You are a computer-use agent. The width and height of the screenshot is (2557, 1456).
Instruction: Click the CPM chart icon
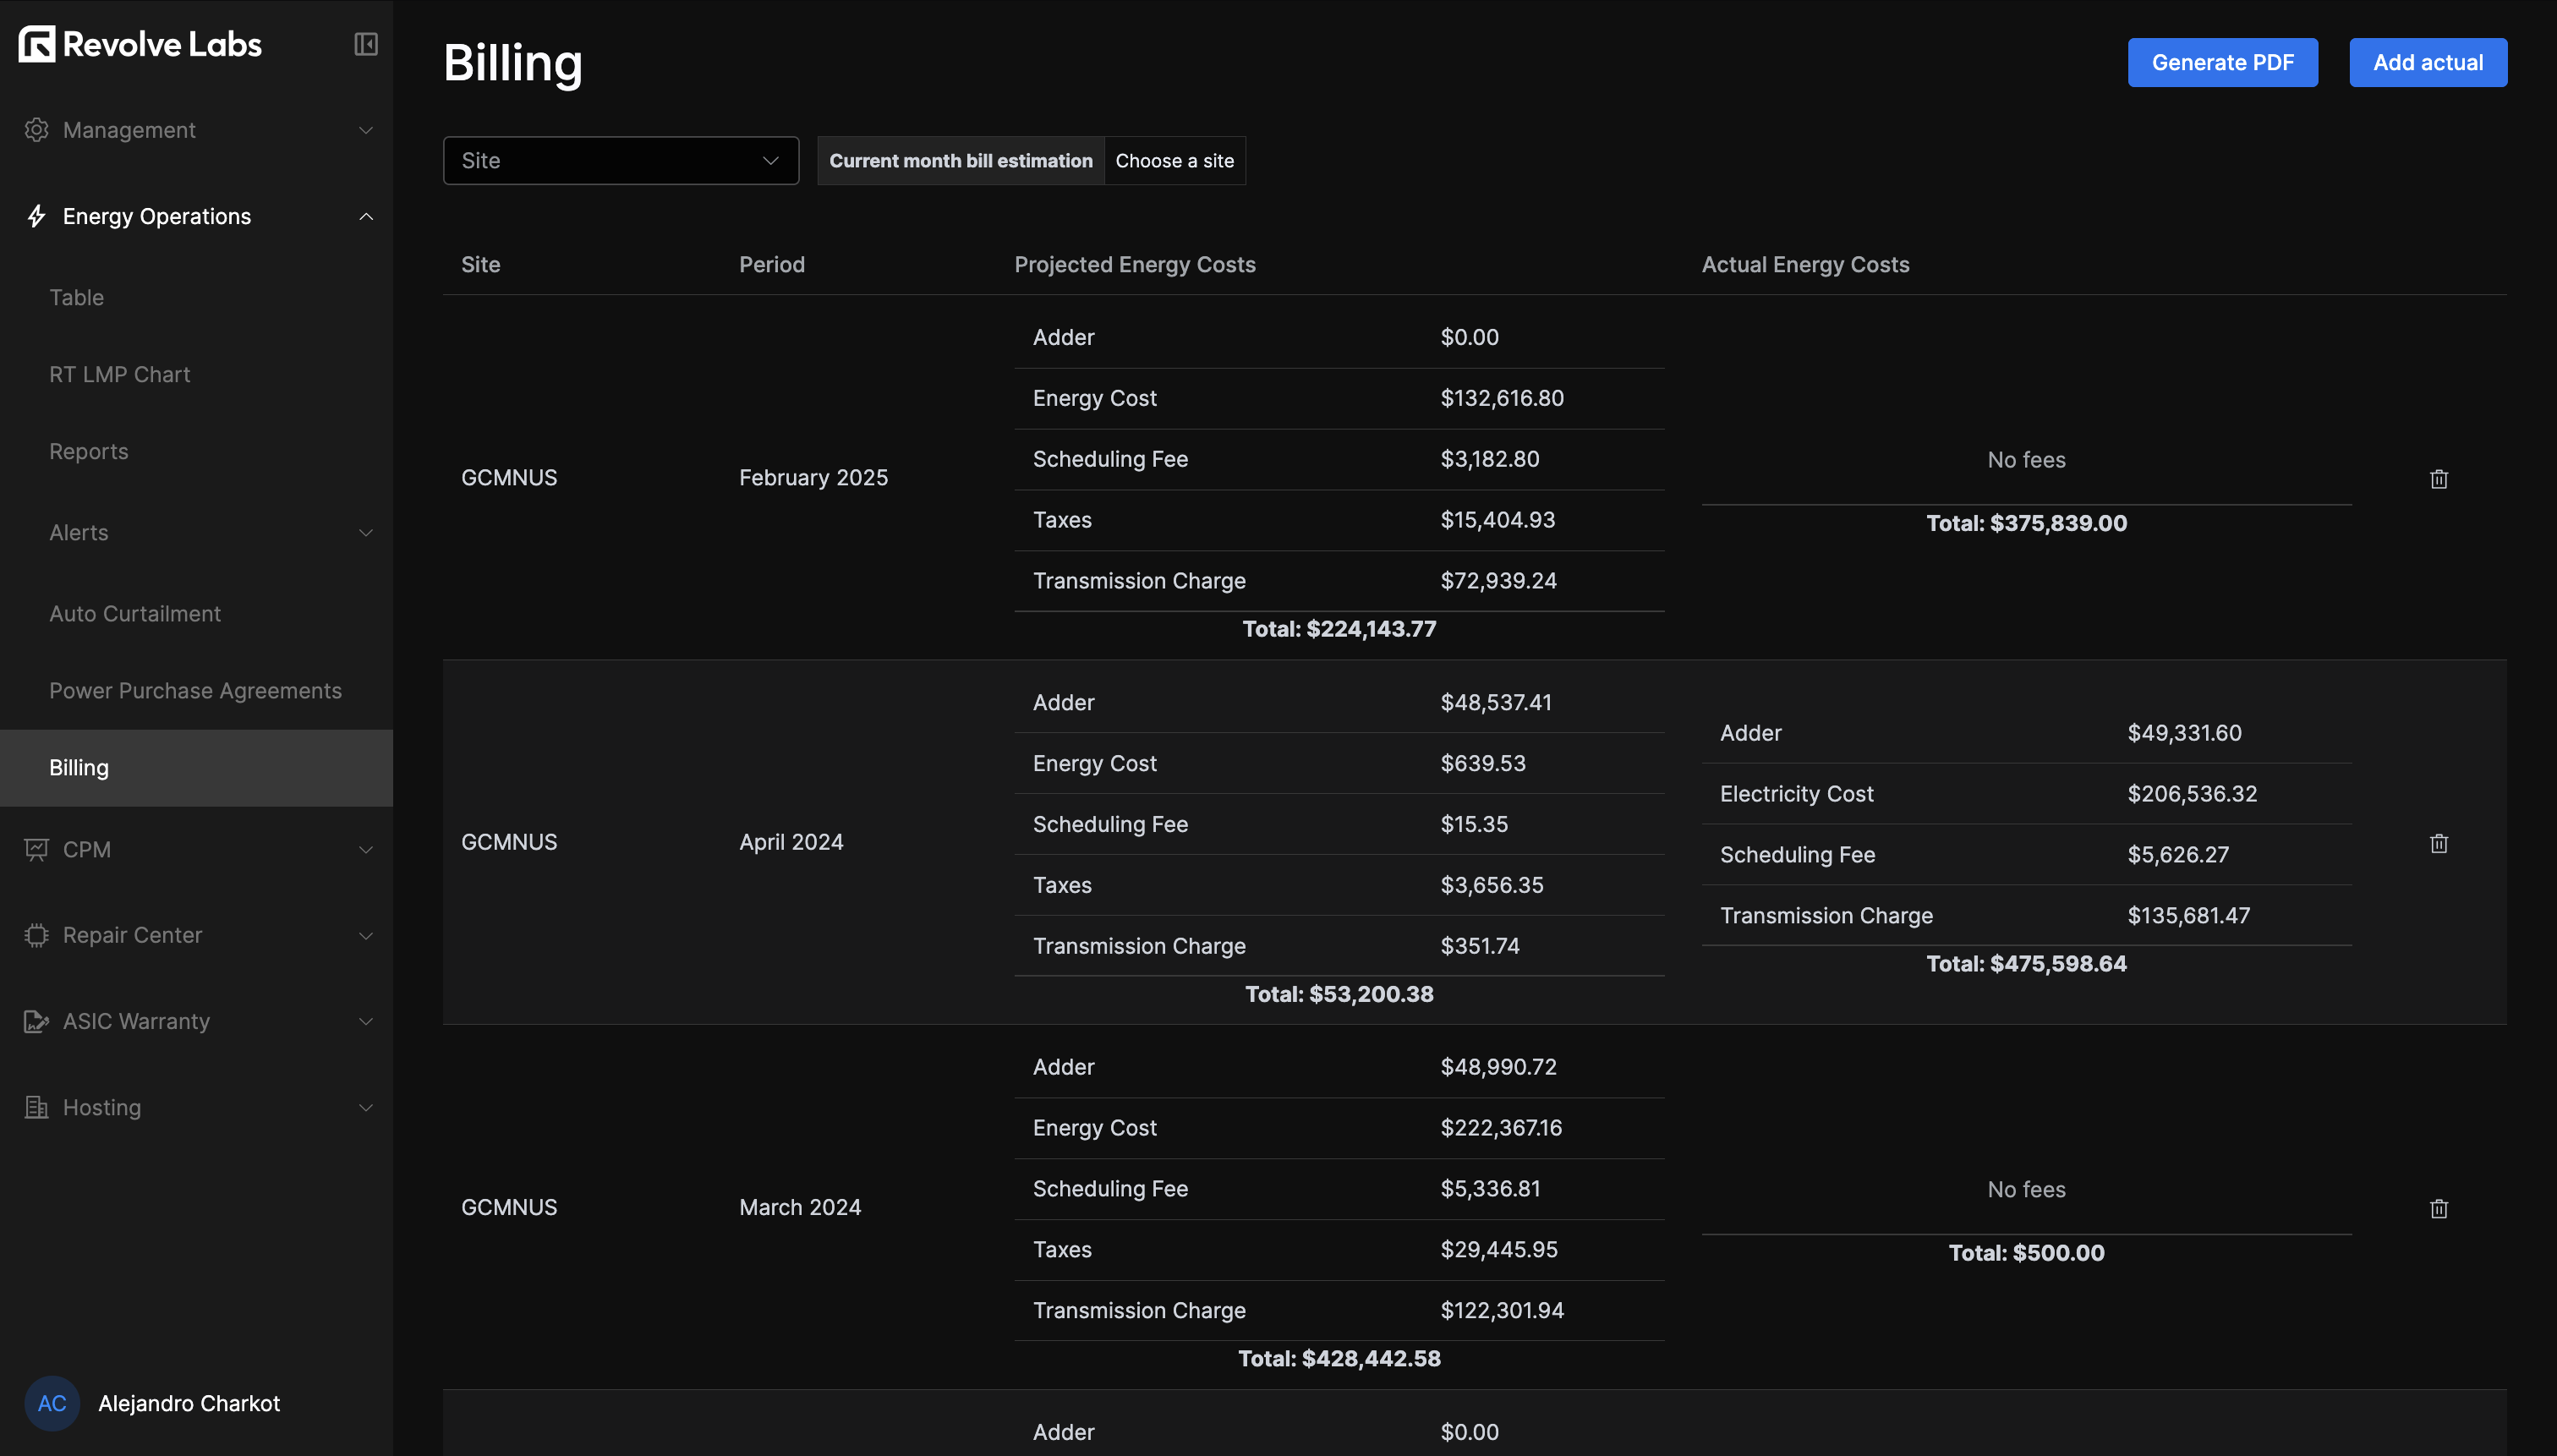37,849
